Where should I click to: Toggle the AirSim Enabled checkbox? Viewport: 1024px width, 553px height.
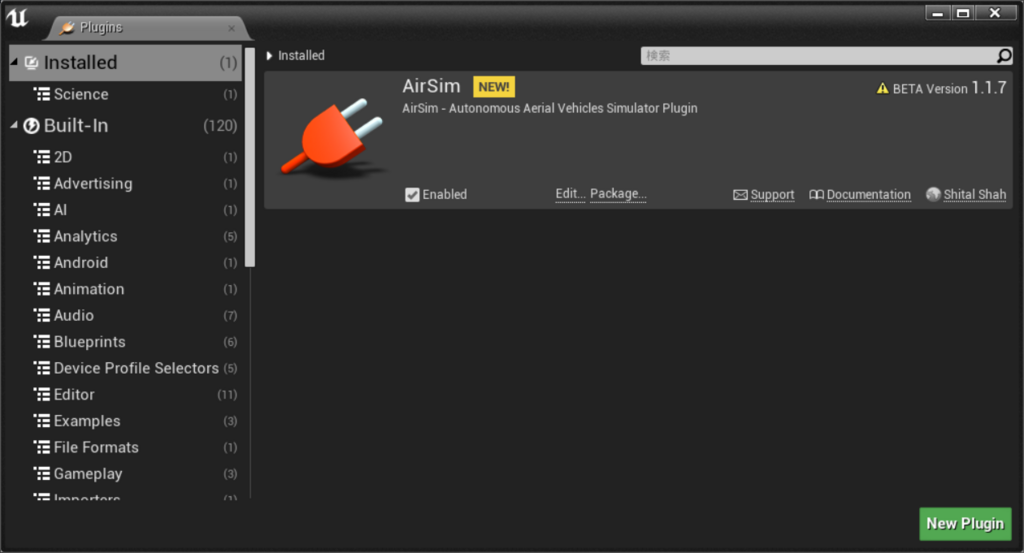coord(412,195)
